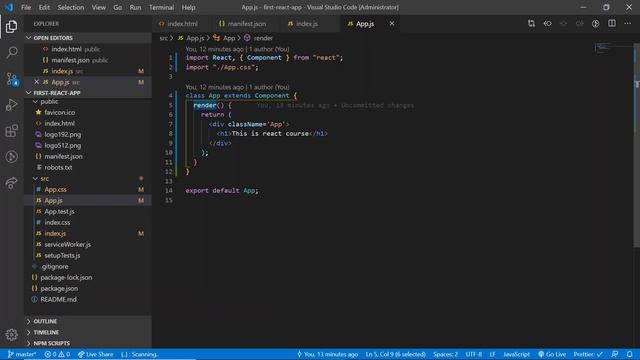640x360 pixels.
Task: Expand the Outline section
Action: point(88,321)
